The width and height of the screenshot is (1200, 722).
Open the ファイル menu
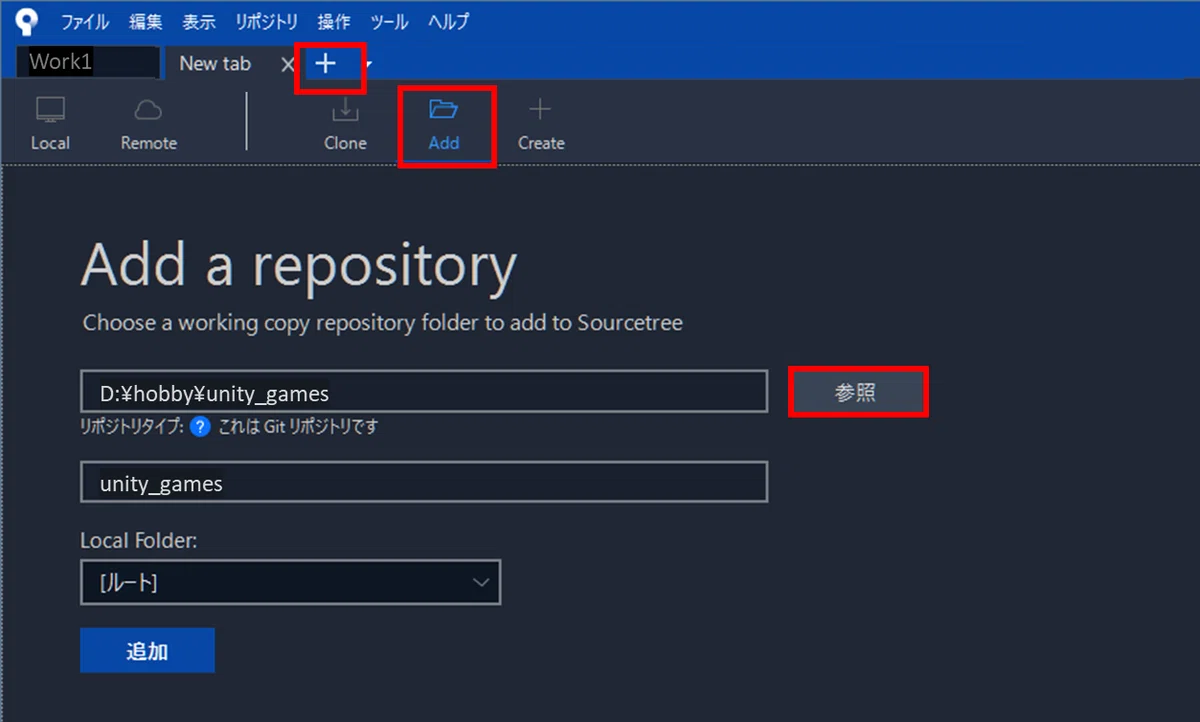(85, 21)
